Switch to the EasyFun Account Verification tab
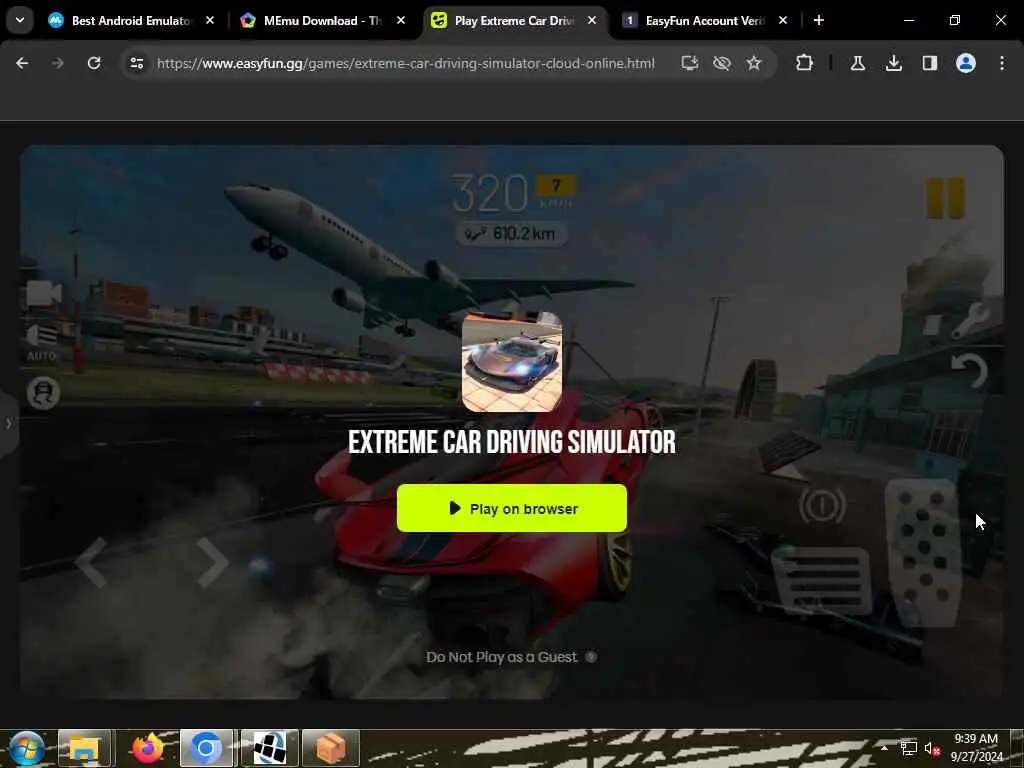The image size is (1024, 768). [x=705, y=20]
